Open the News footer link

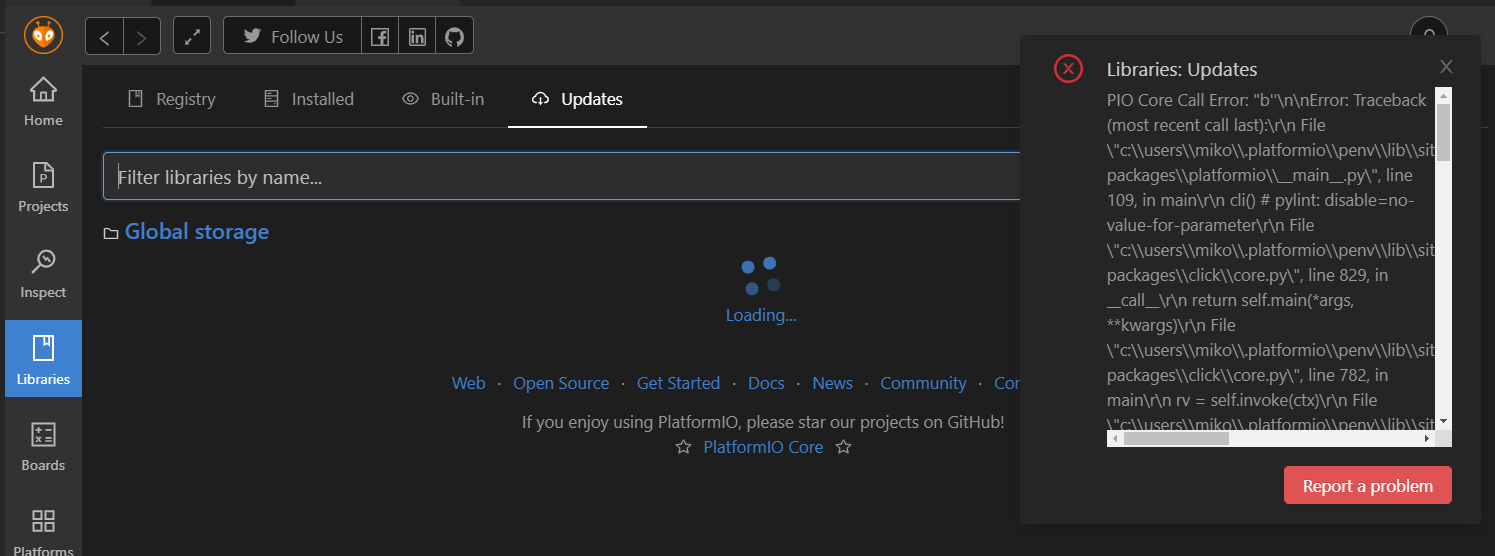tap(832, 383)
